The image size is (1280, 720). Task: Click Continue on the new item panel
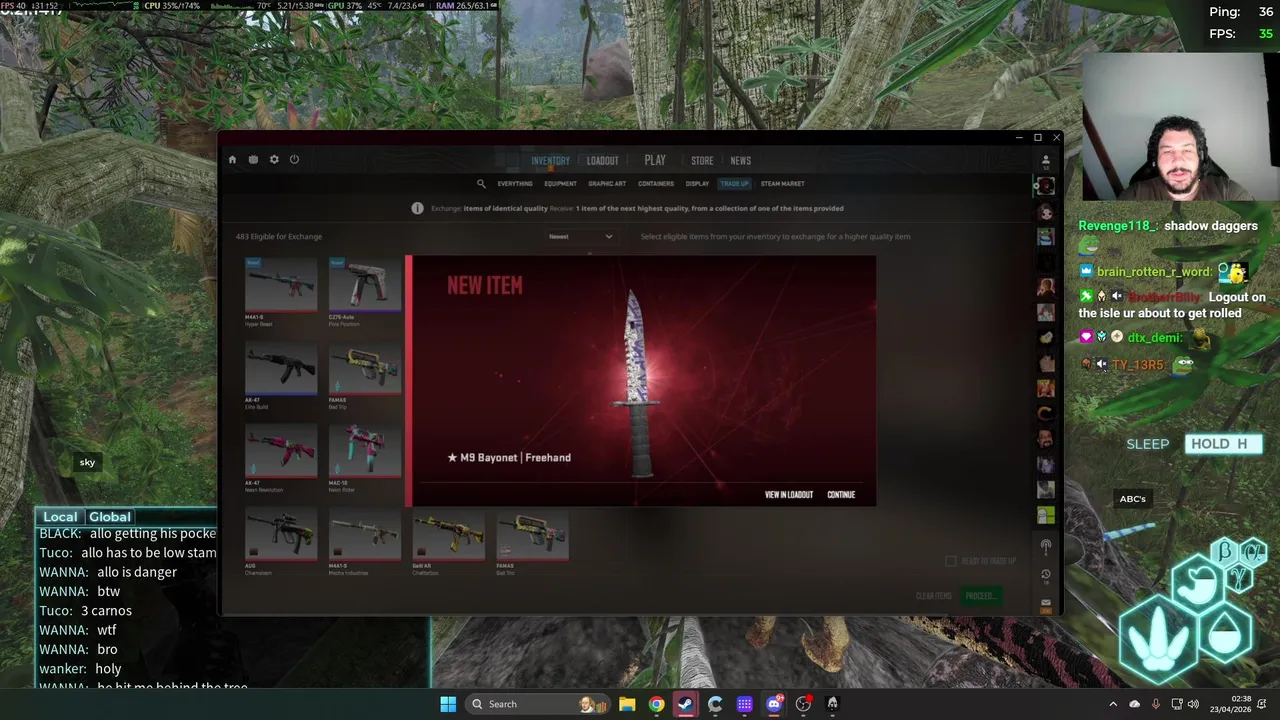tap(841, 495)
